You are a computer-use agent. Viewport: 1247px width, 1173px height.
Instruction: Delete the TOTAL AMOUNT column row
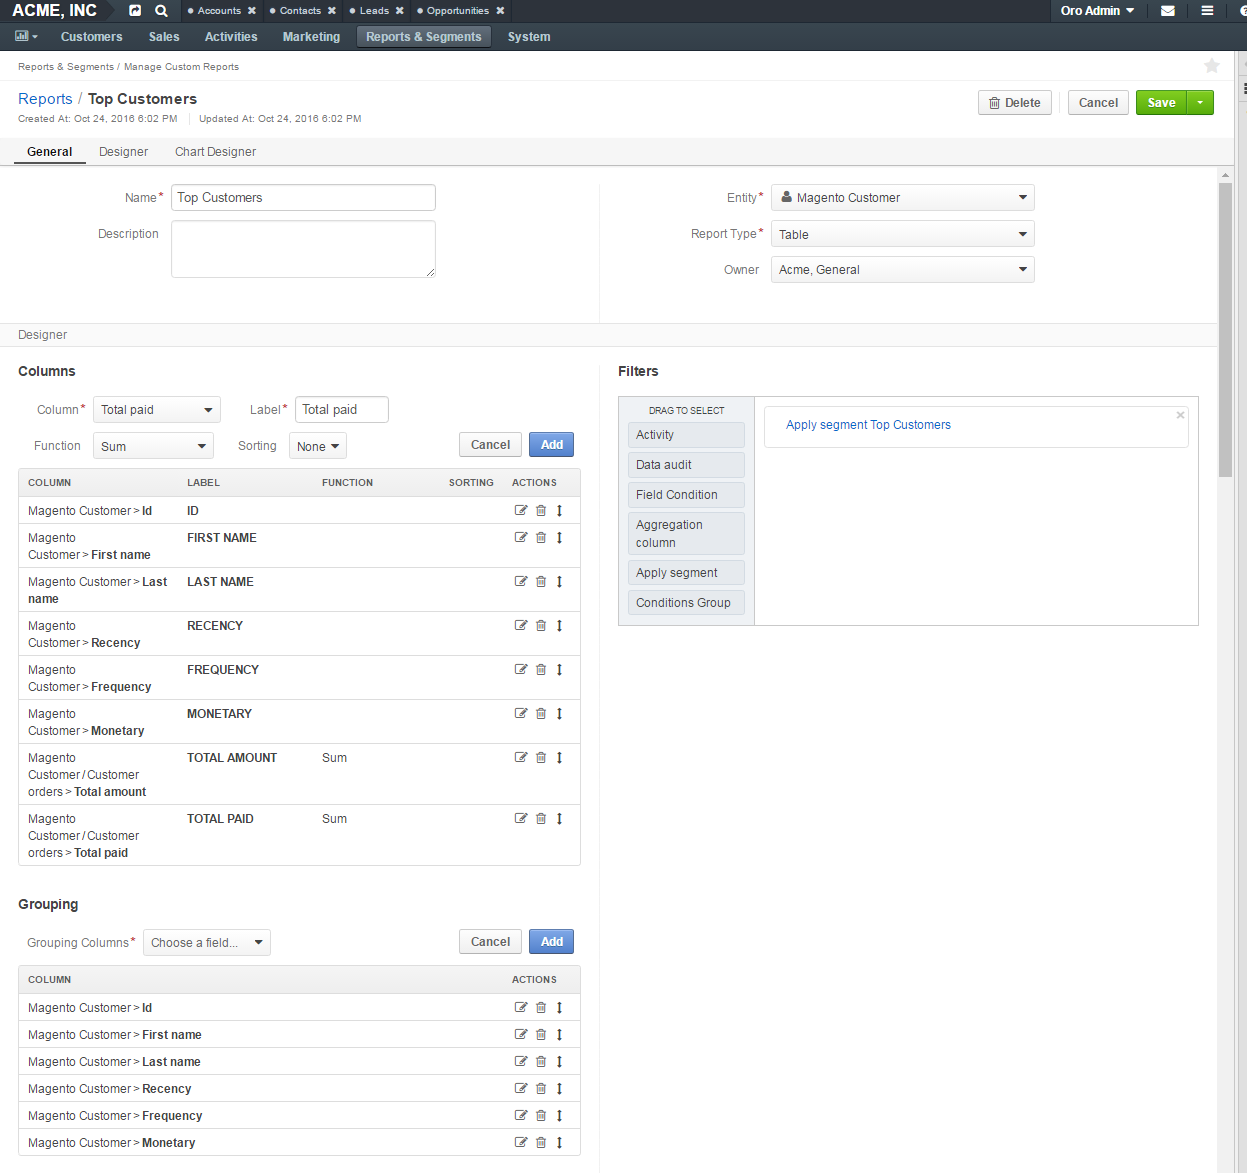(x=541, y=757)
